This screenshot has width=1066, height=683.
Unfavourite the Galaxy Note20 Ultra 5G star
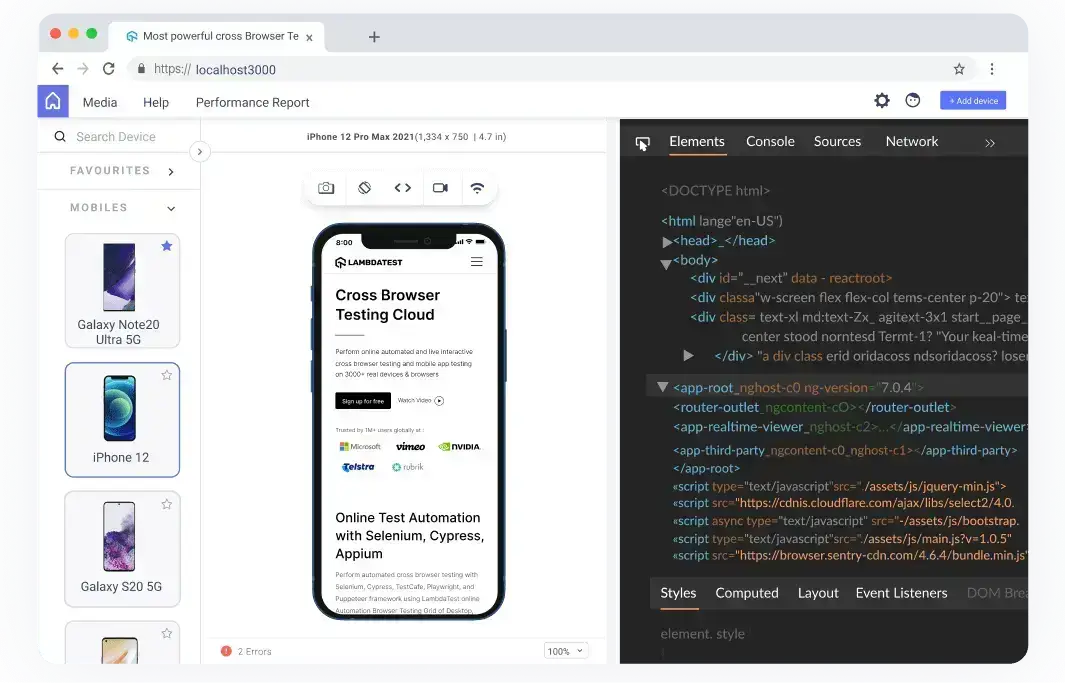pos(167,246)
